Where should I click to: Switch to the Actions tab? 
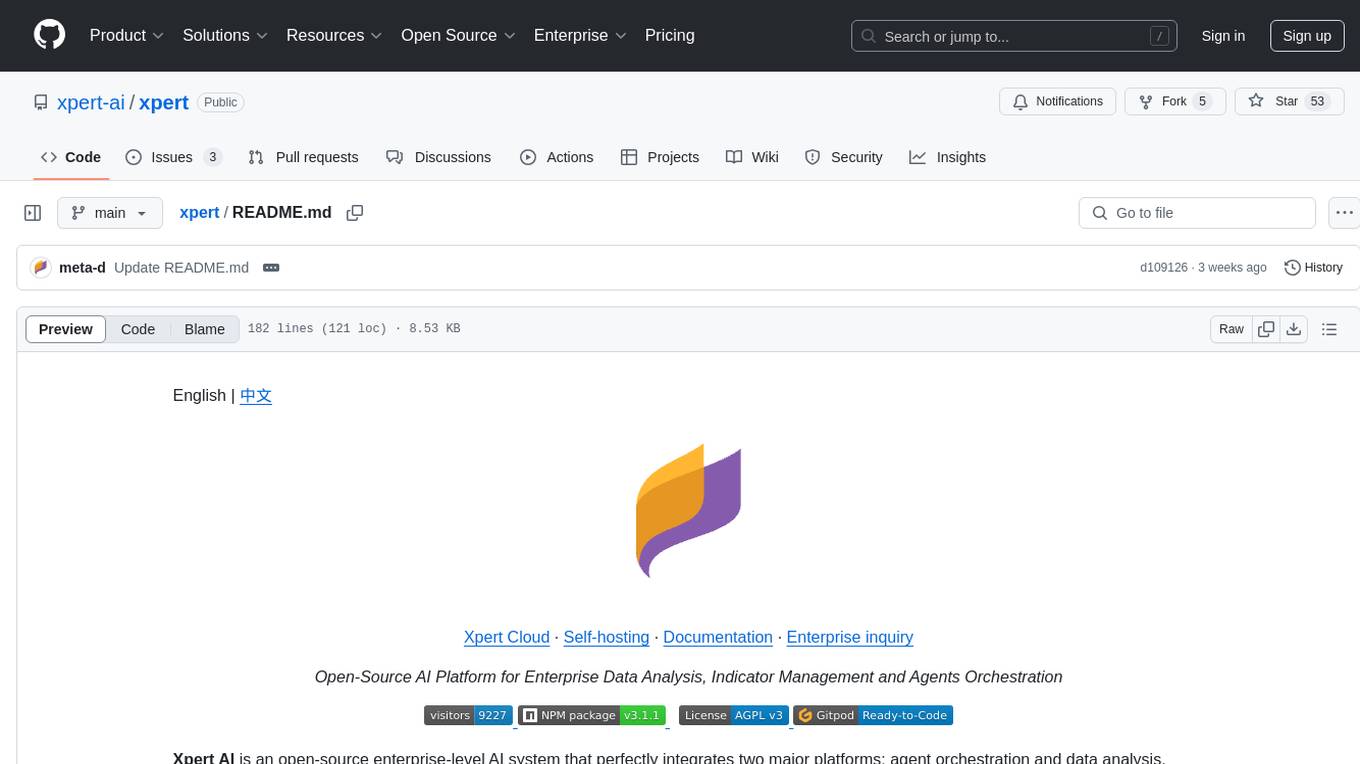coord(557,157)
